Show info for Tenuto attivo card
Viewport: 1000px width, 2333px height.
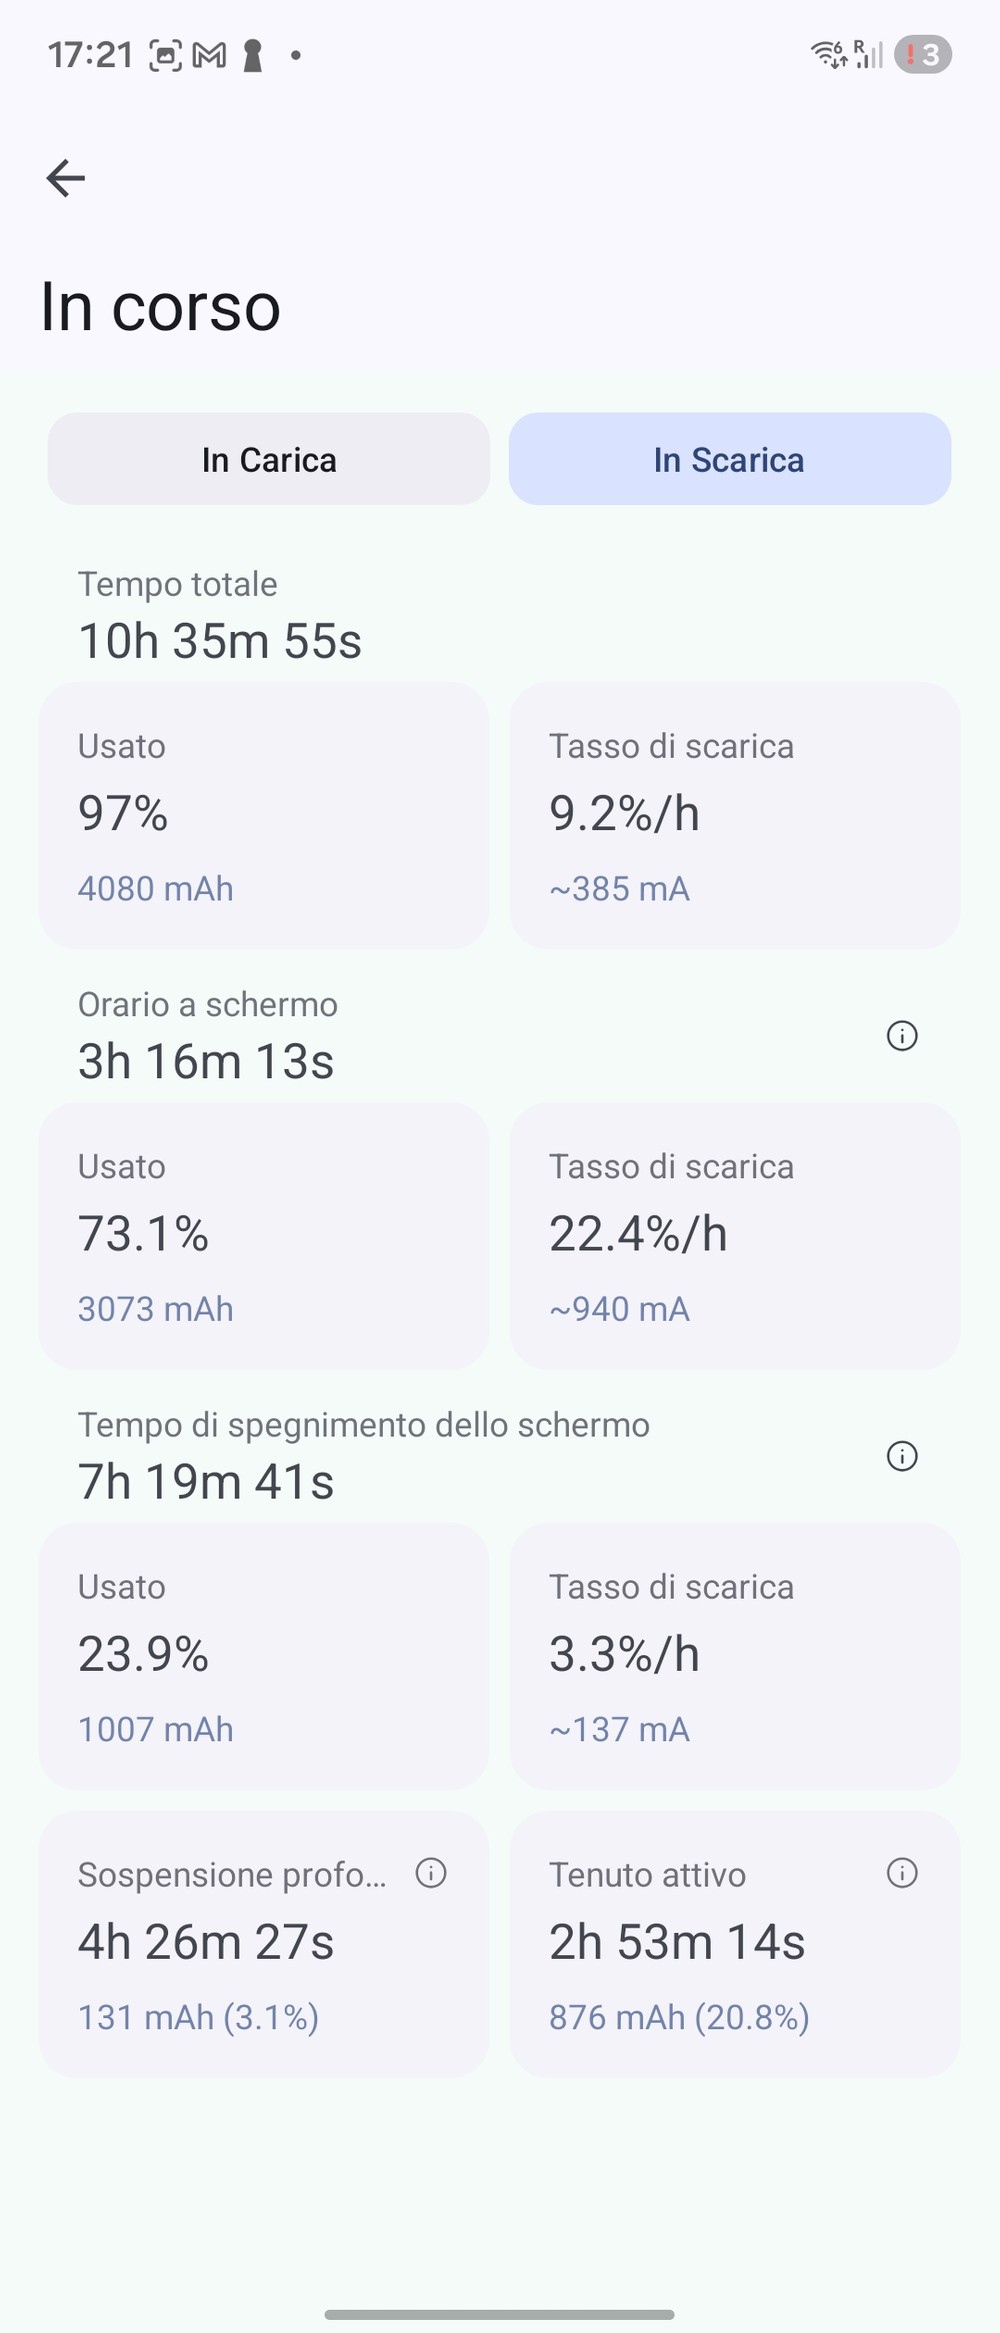click(x=902, y=1873)
